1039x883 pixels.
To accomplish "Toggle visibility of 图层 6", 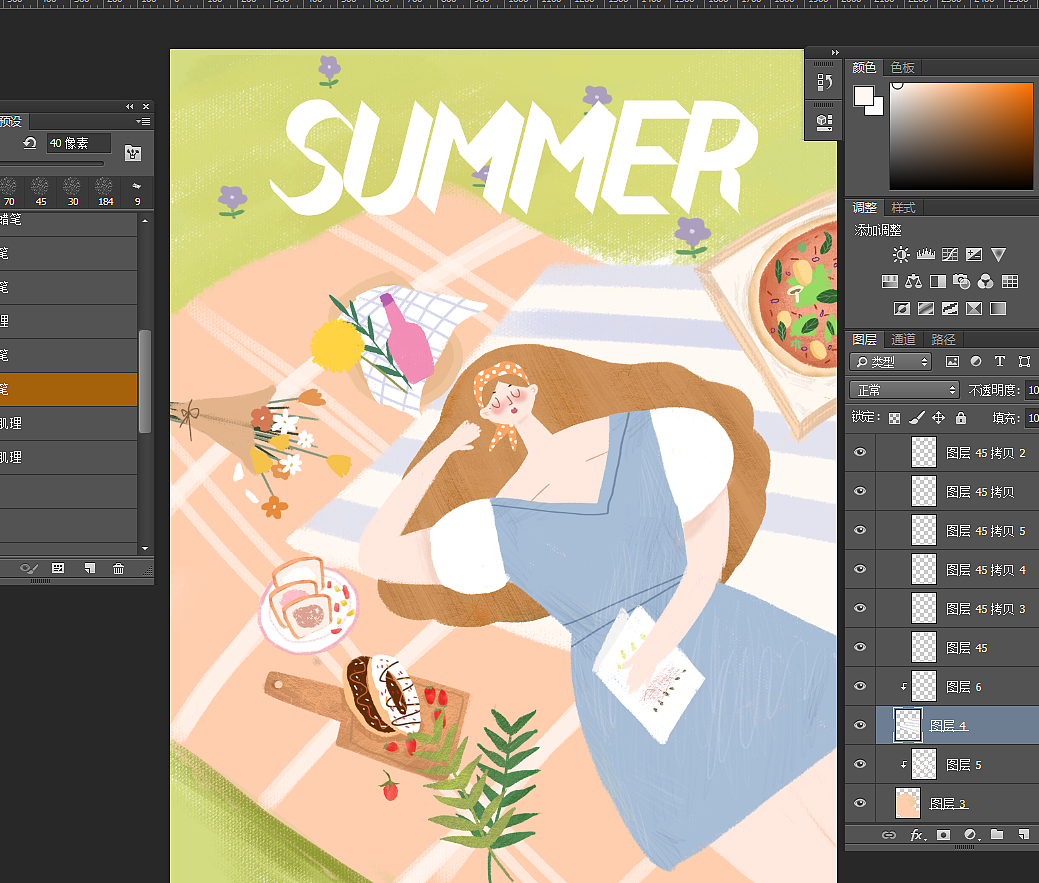I will point(860,686).
